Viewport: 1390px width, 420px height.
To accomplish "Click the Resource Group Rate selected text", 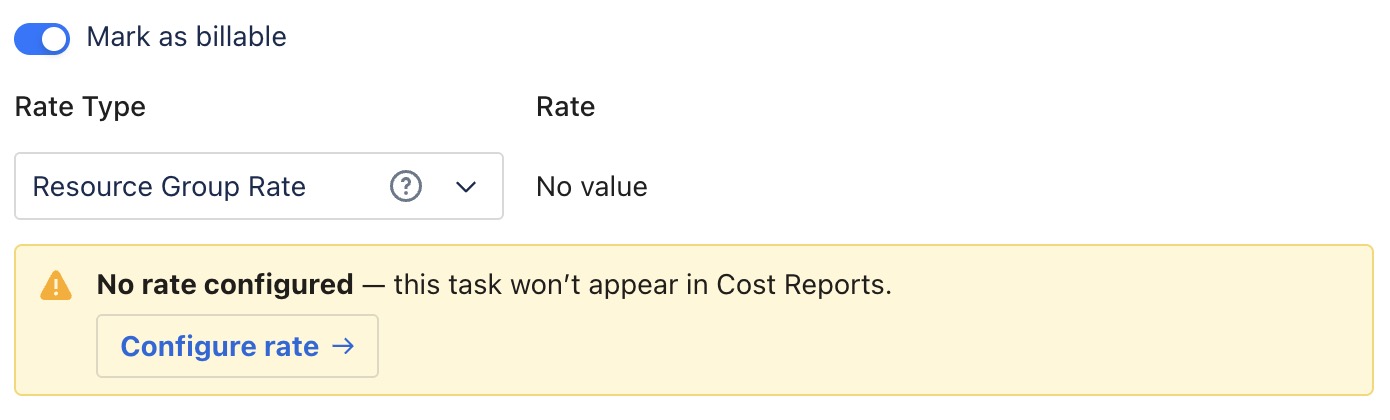I will pos(169,187).
